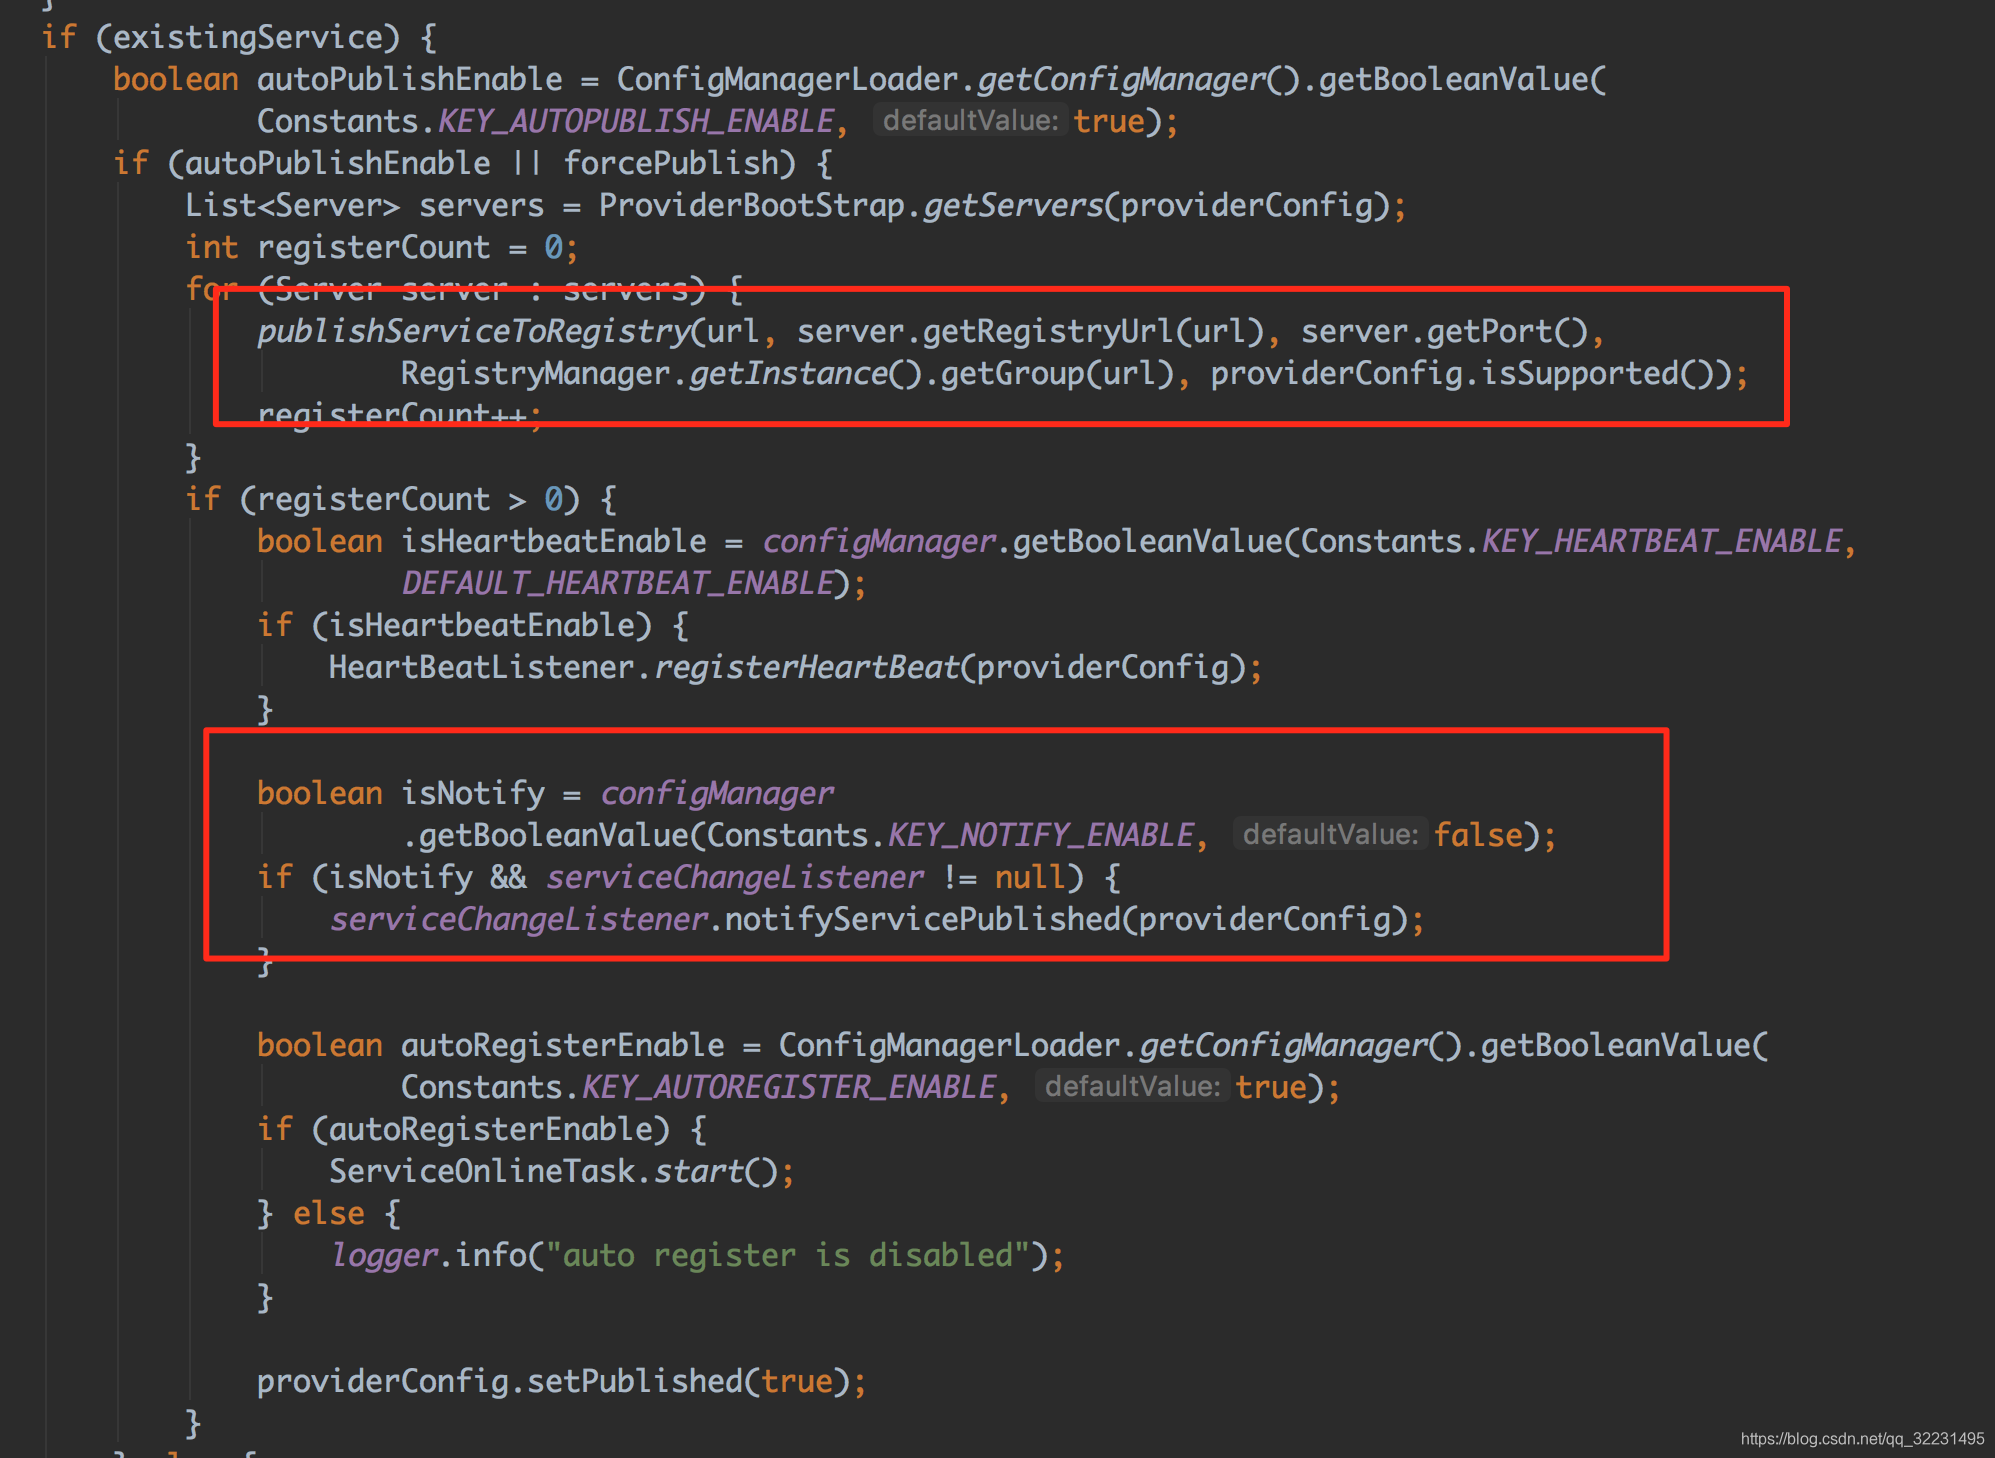Click registerHeartBeat method call
Viewport: 1995px width, 1458px height.
pyautogui.click(x=806, y=667)
